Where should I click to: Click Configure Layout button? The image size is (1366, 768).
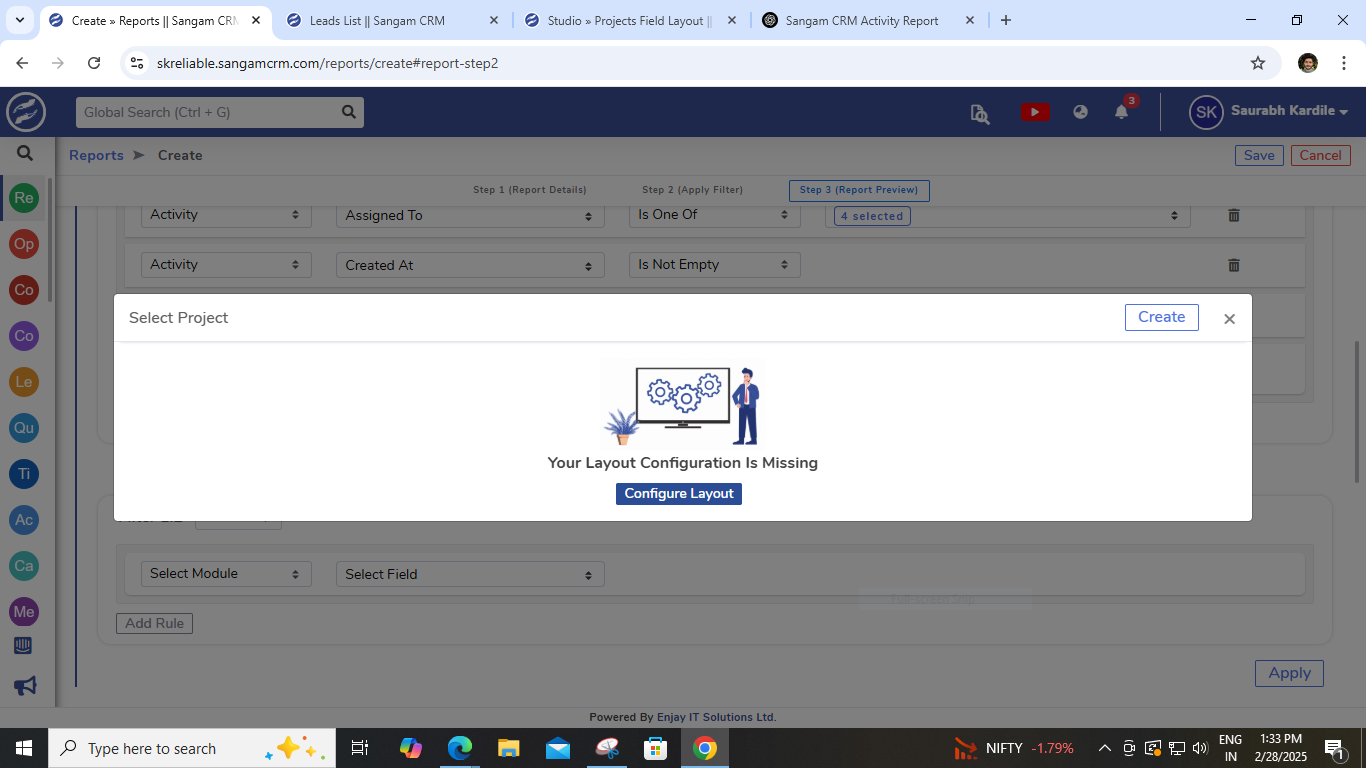point(679,494)
